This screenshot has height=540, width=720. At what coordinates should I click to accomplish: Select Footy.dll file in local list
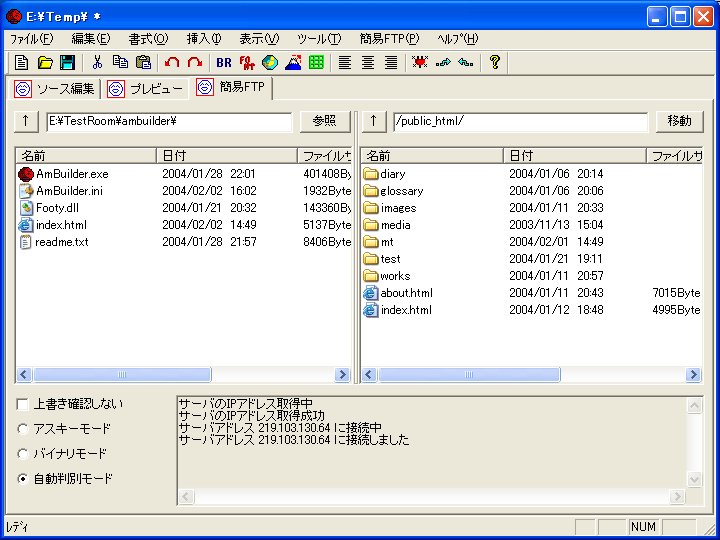pyautogui.click(x=57, y=208)
